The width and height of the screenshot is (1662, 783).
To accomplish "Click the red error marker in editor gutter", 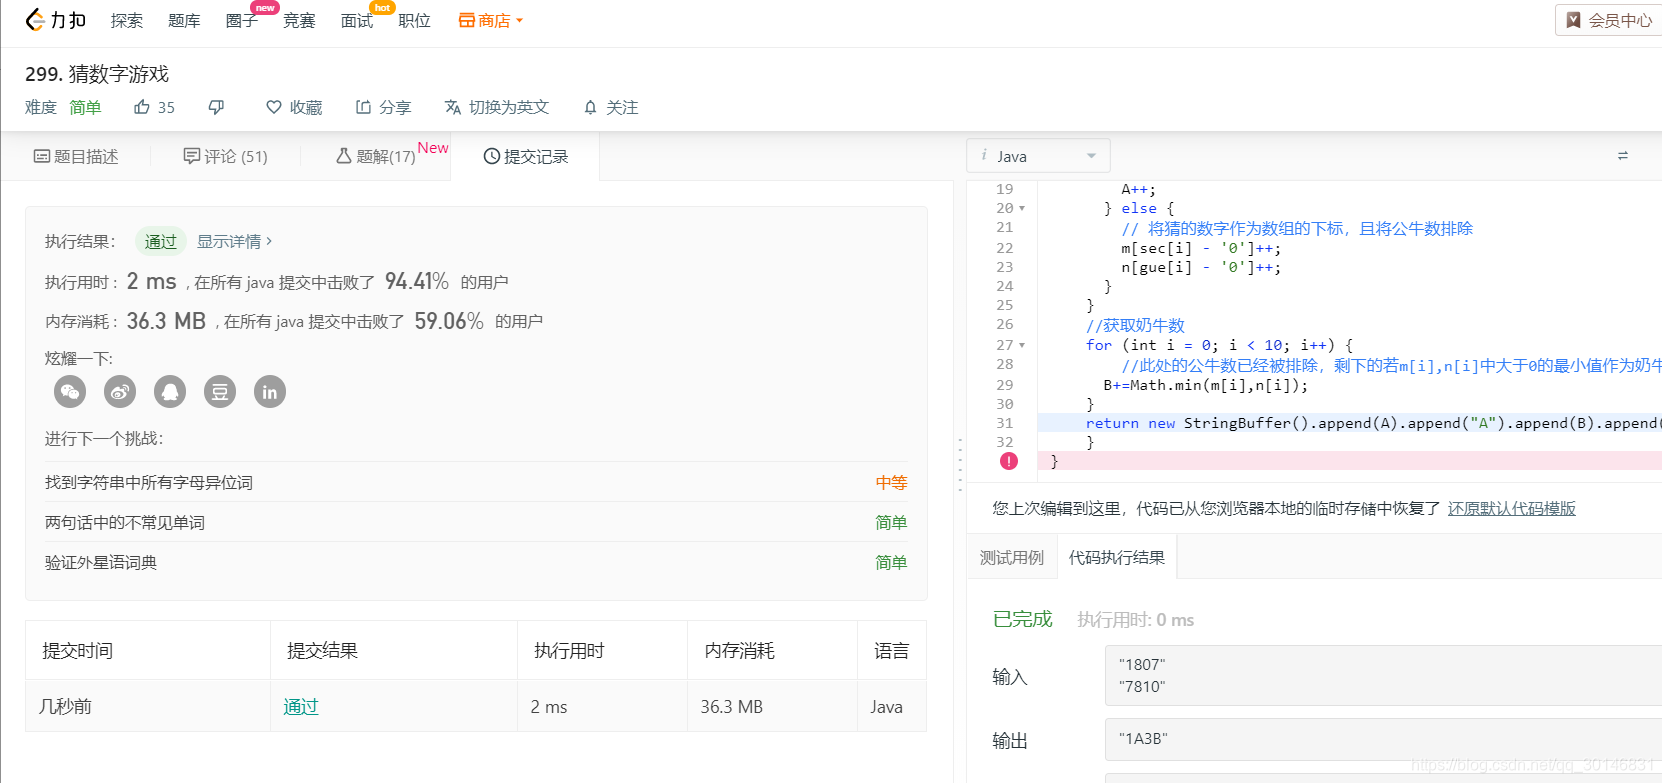I will point(1009,461).
